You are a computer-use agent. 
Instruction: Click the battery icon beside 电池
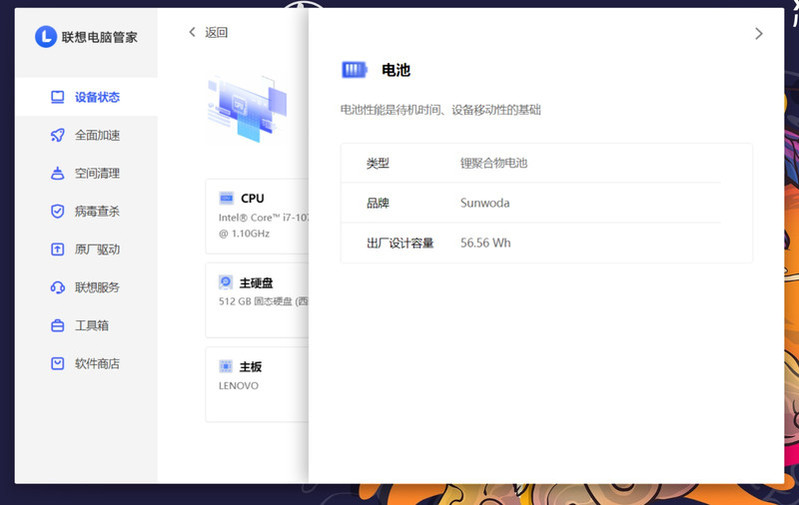355,70
